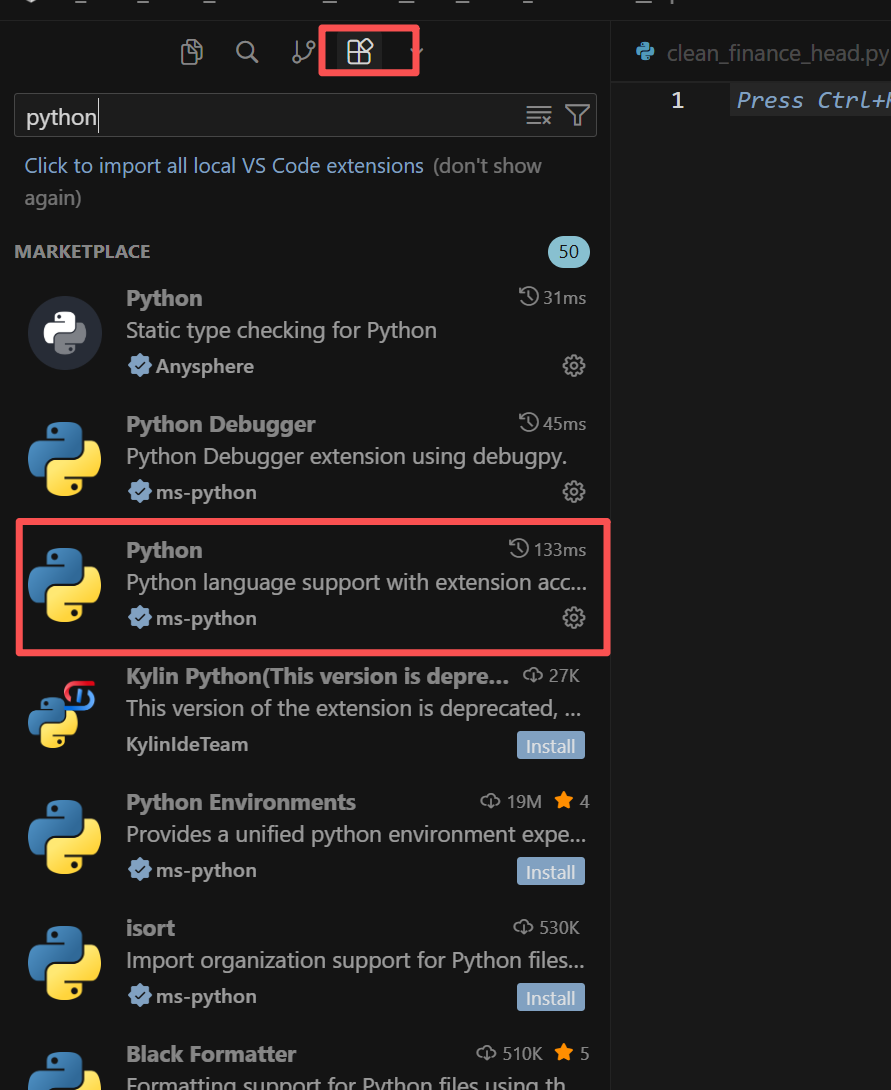
Task: Open manage gear for Python Debugger
Action: click(x=573, y=491)
